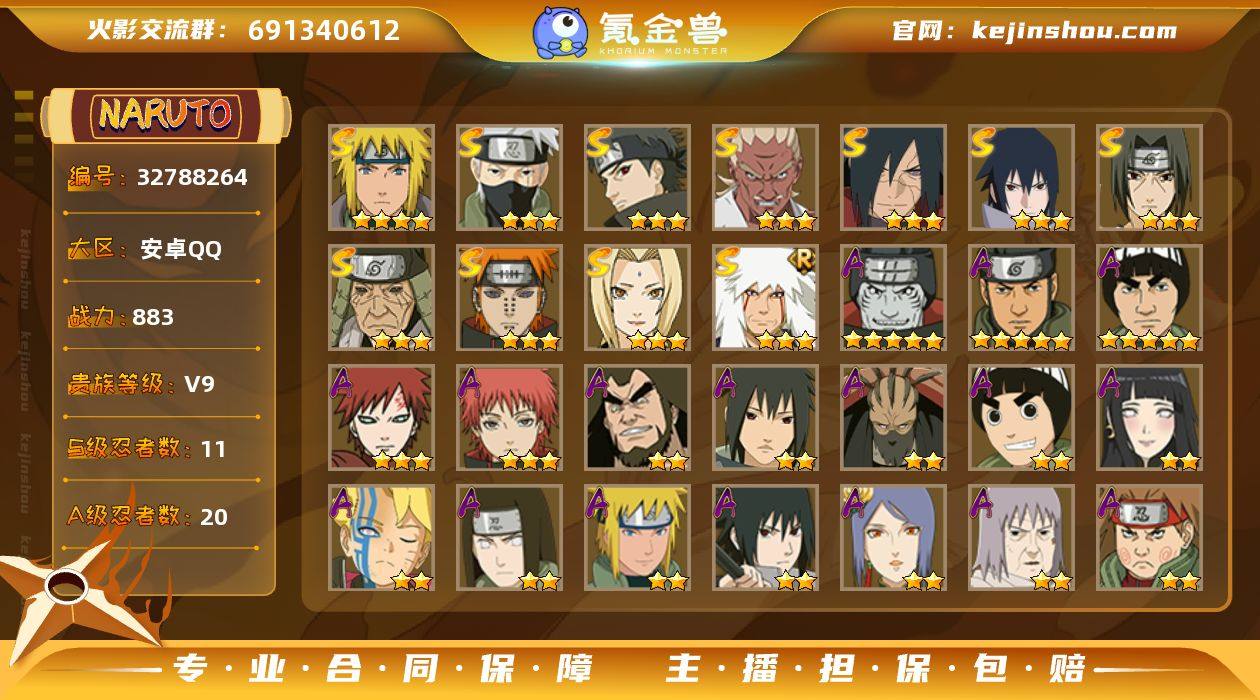Viewport: 1260px width, 700px height.
Task: Click the group number 691340612
Action: pyautogui.click(x=325, y=30)
